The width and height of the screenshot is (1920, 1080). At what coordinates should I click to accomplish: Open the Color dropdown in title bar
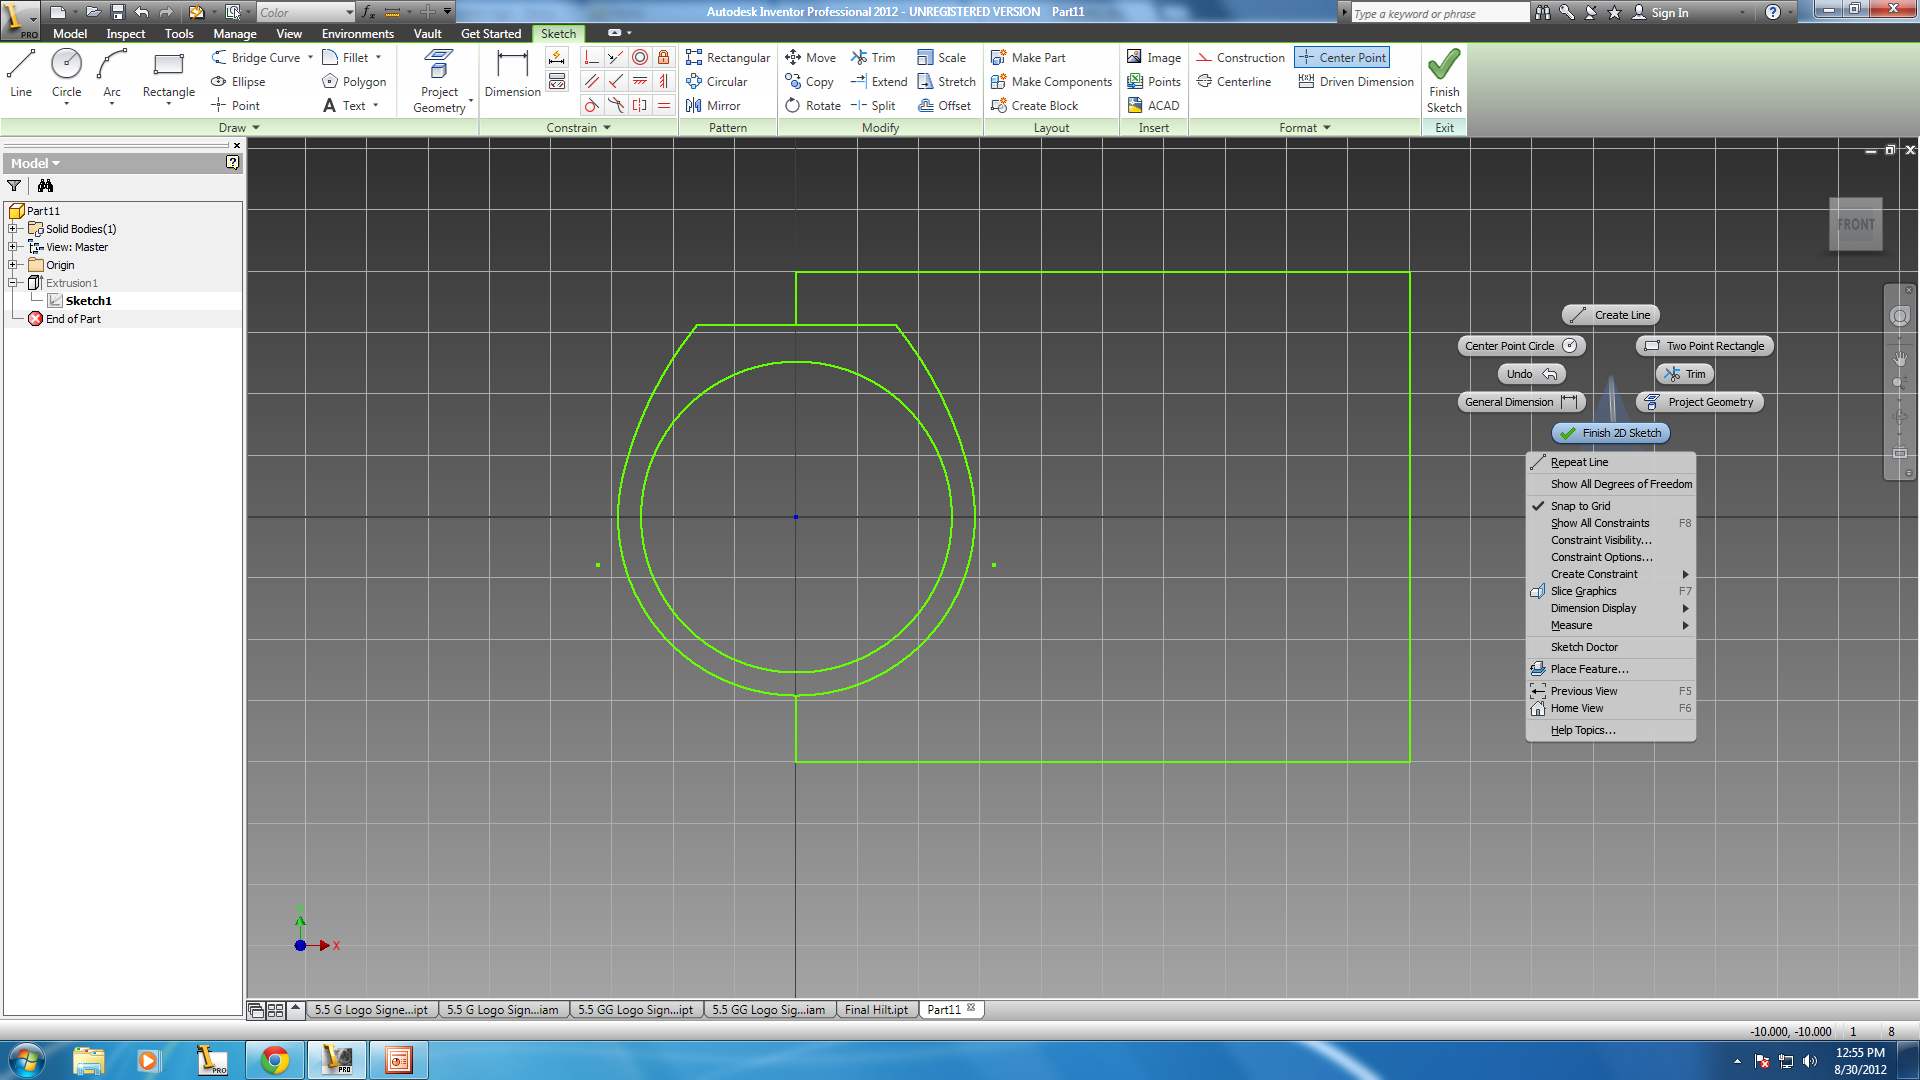pyautogui.click(x=306, y=12)
